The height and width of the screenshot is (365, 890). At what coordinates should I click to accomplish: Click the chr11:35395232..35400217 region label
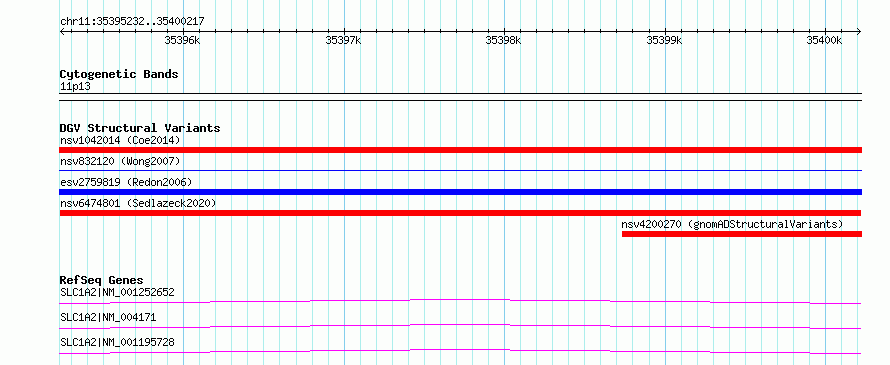coord(132,21)
